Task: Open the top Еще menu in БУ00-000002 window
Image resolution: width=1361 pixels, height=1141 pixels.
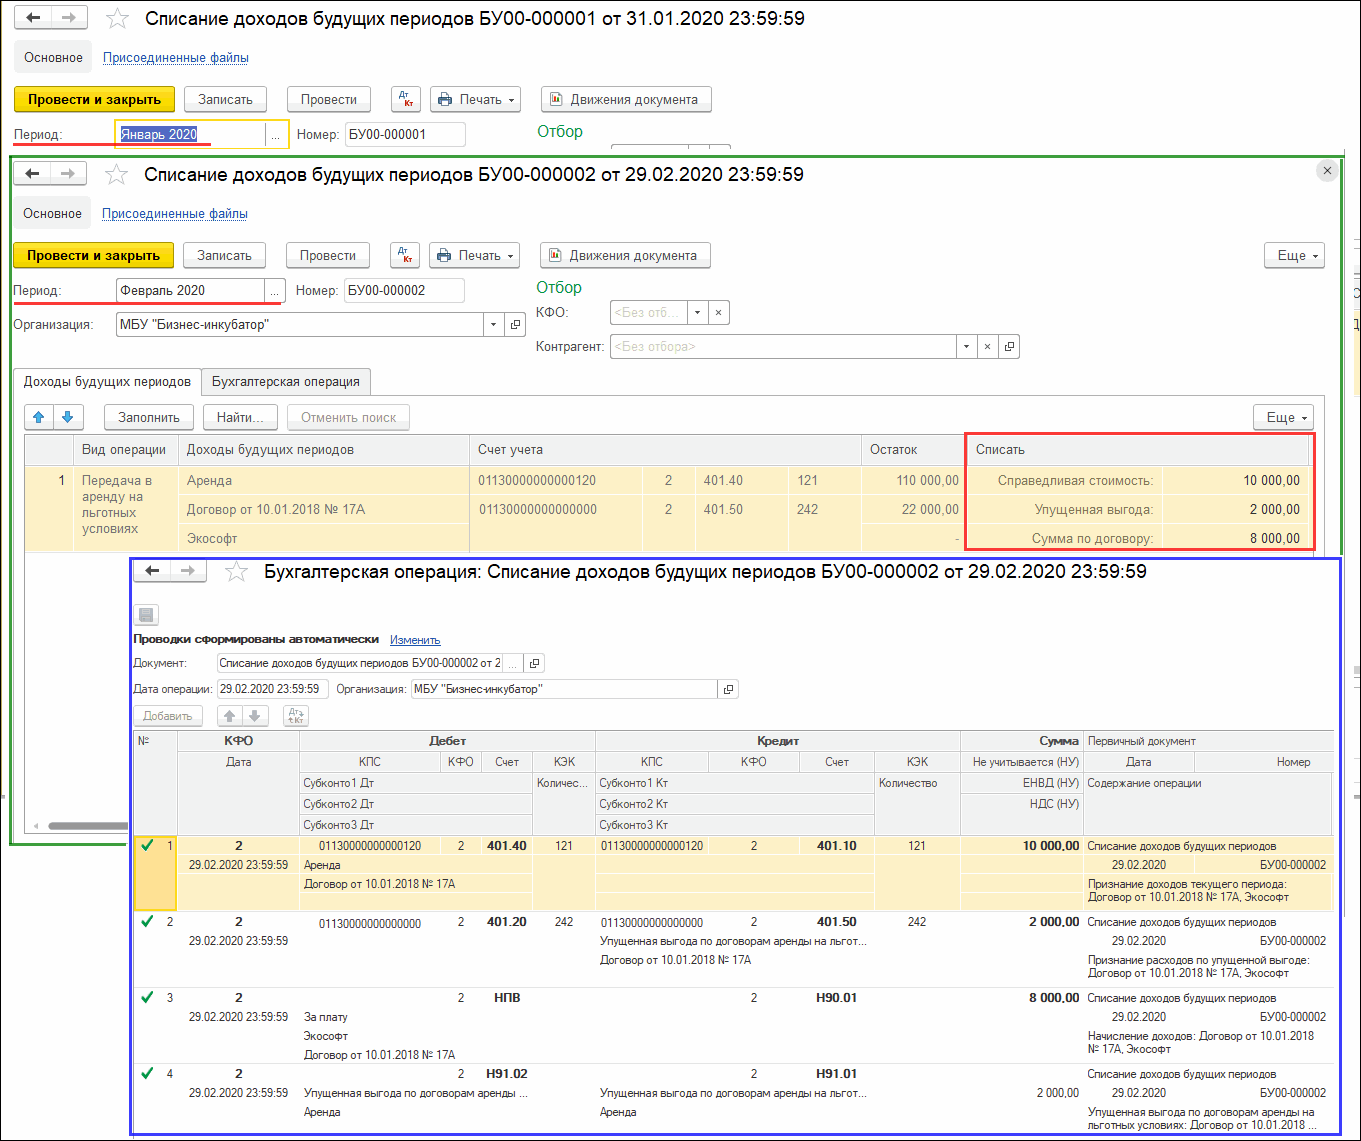Action: pyautogui.click(x=1294, y=255)
